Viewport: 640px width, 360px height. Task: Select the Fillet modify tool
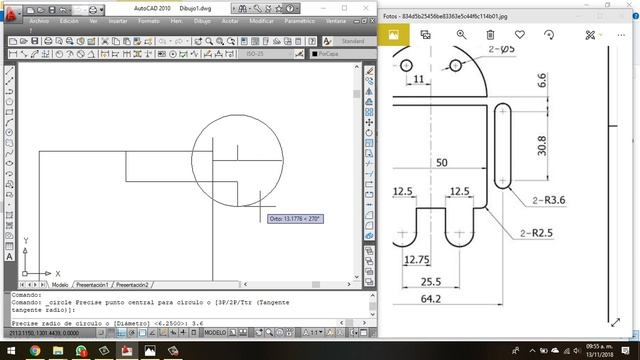(x=369, y=225)
